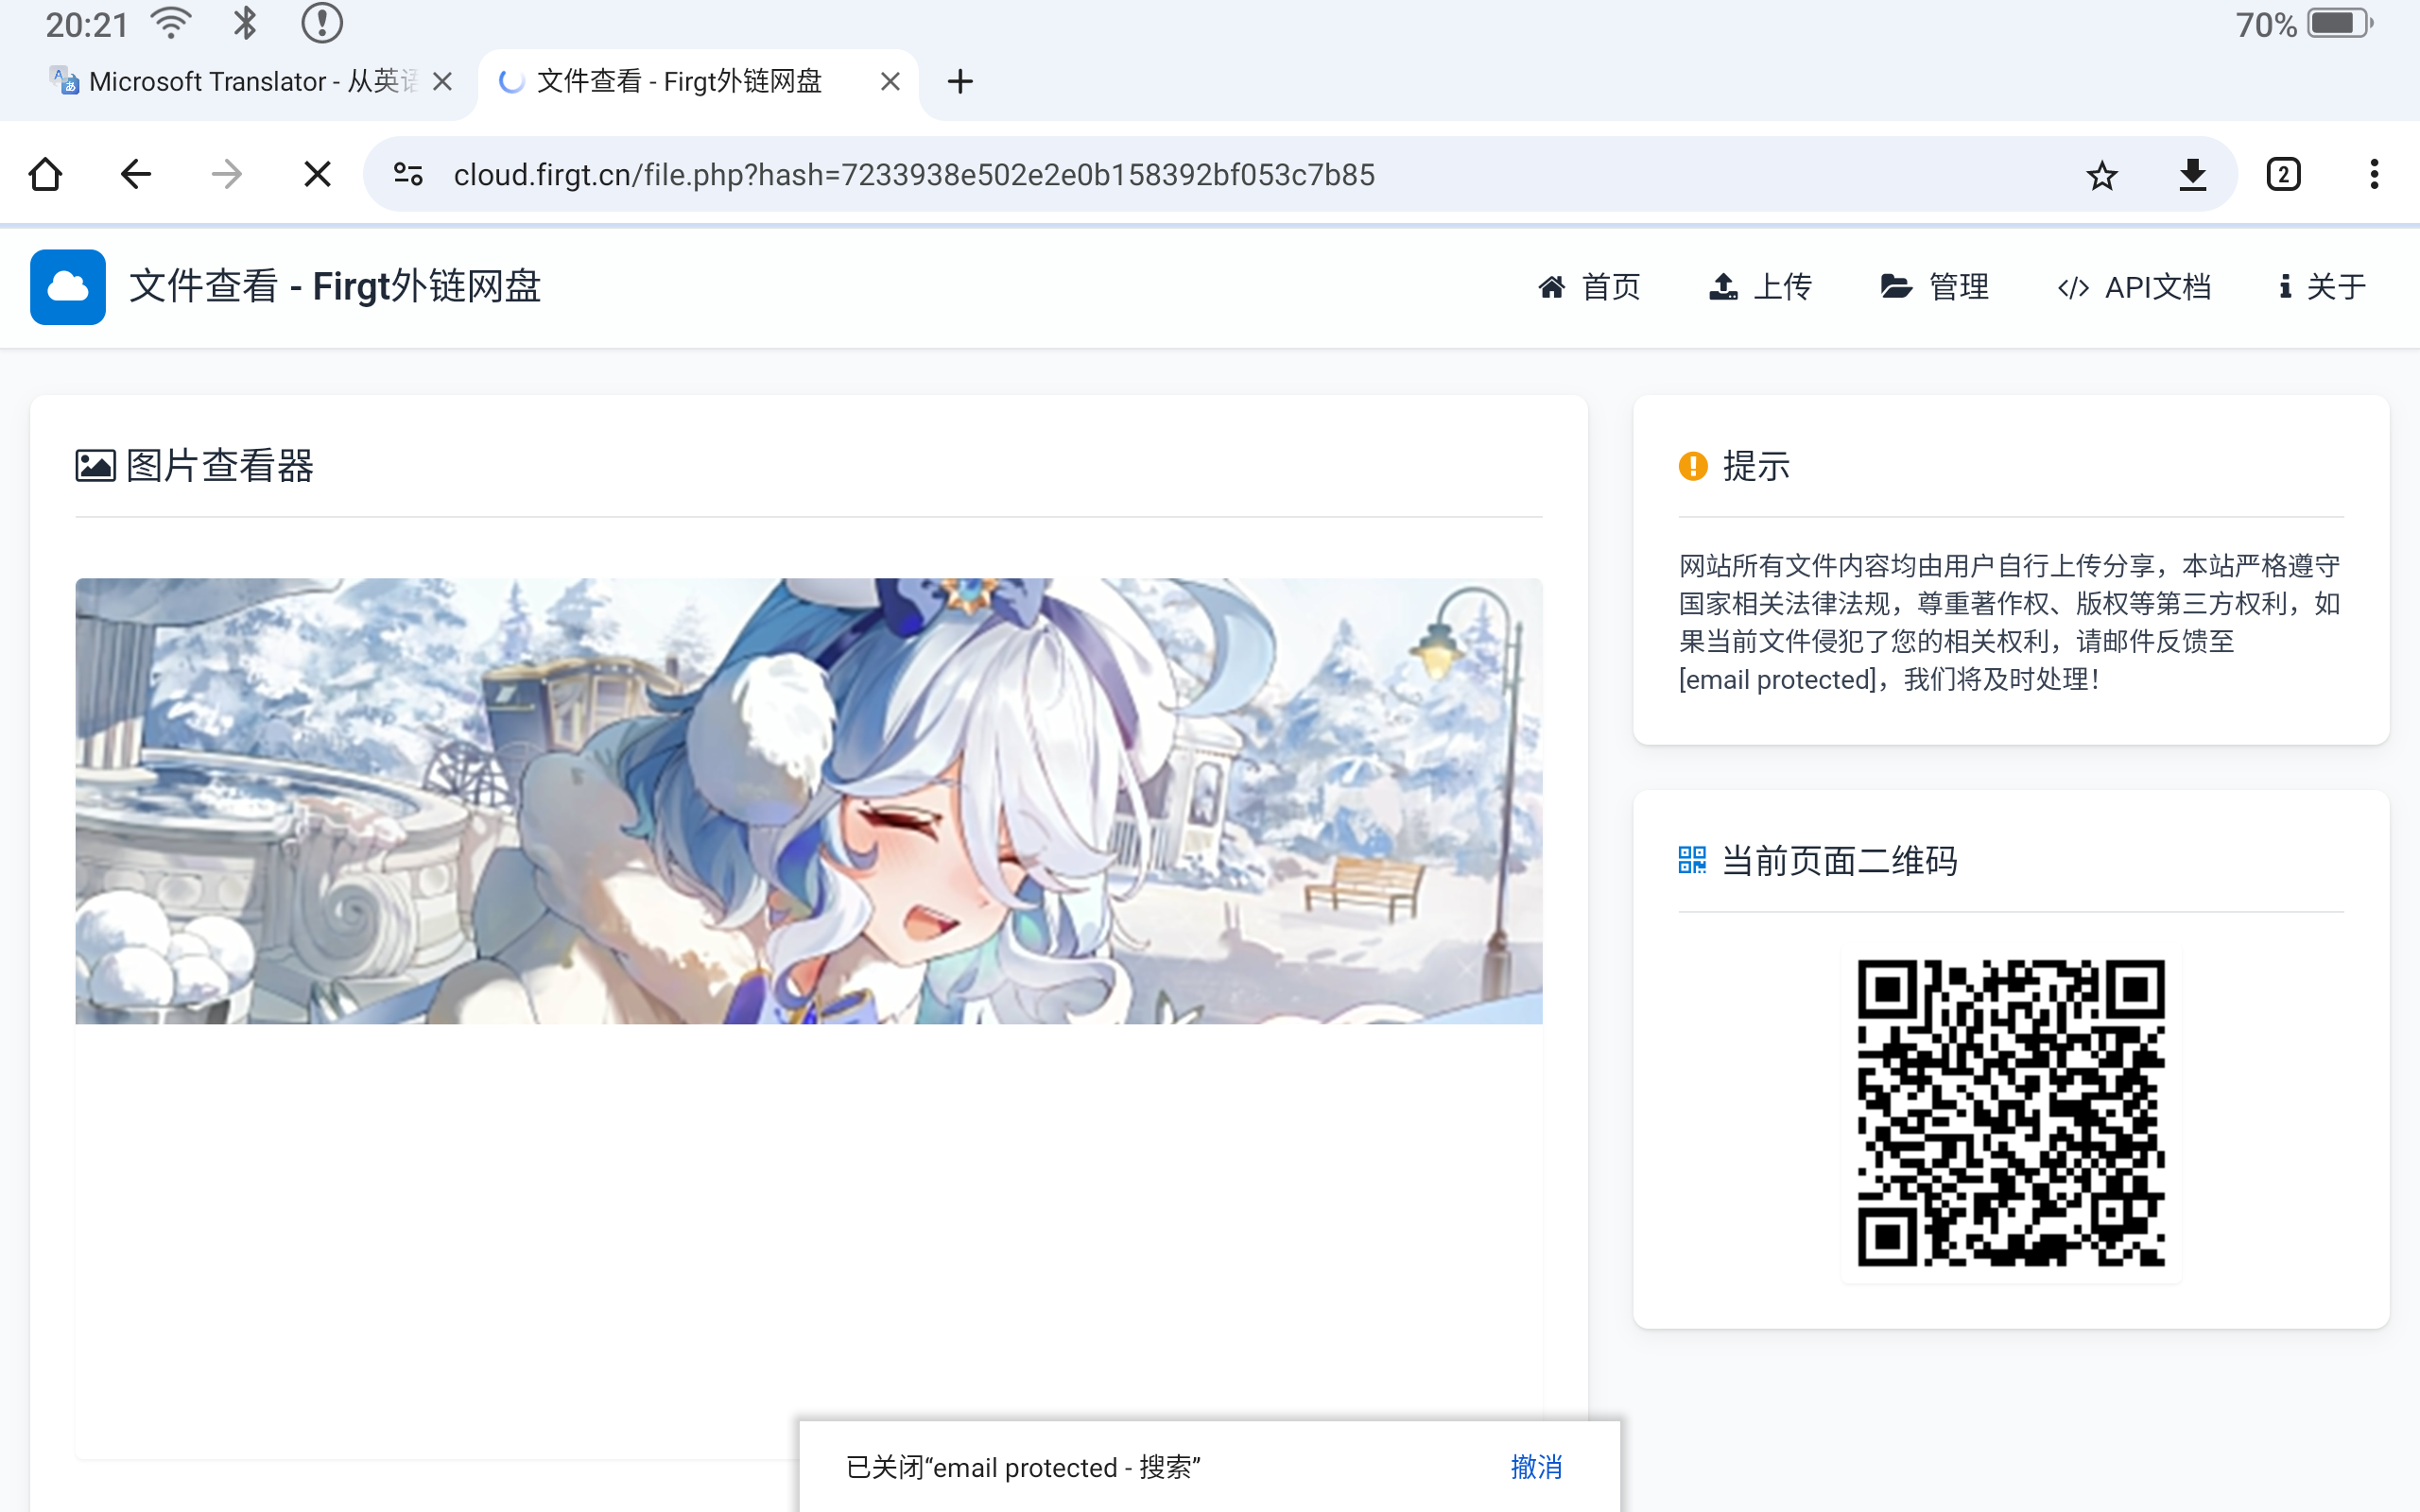Go back with the back arrow
The width and height of the screenshot is (2420, 1512).
136,175
